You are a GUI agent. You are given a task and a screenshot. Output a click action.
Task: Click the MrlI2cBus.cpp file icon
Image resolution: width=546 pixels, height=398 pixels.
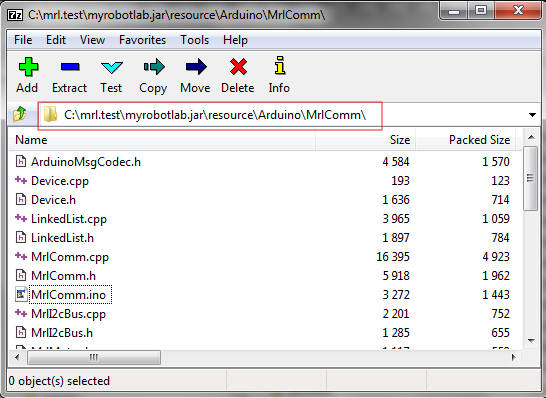(21, 313)
